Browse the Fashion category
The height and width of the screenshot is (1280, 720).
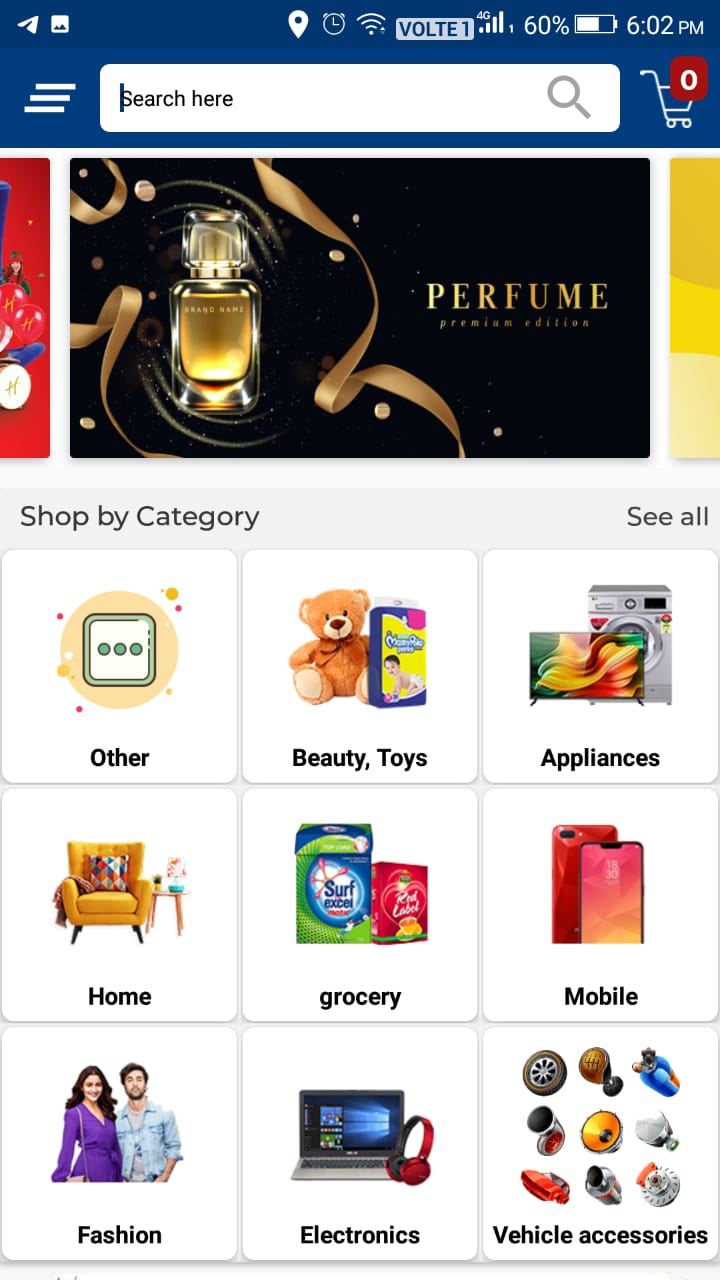pyautogui.click(x=120, y=1143)
